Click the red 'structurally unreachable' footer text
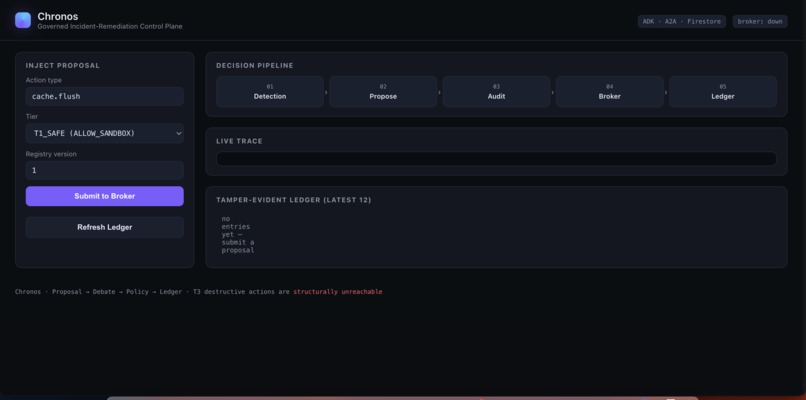 point(338,292)
